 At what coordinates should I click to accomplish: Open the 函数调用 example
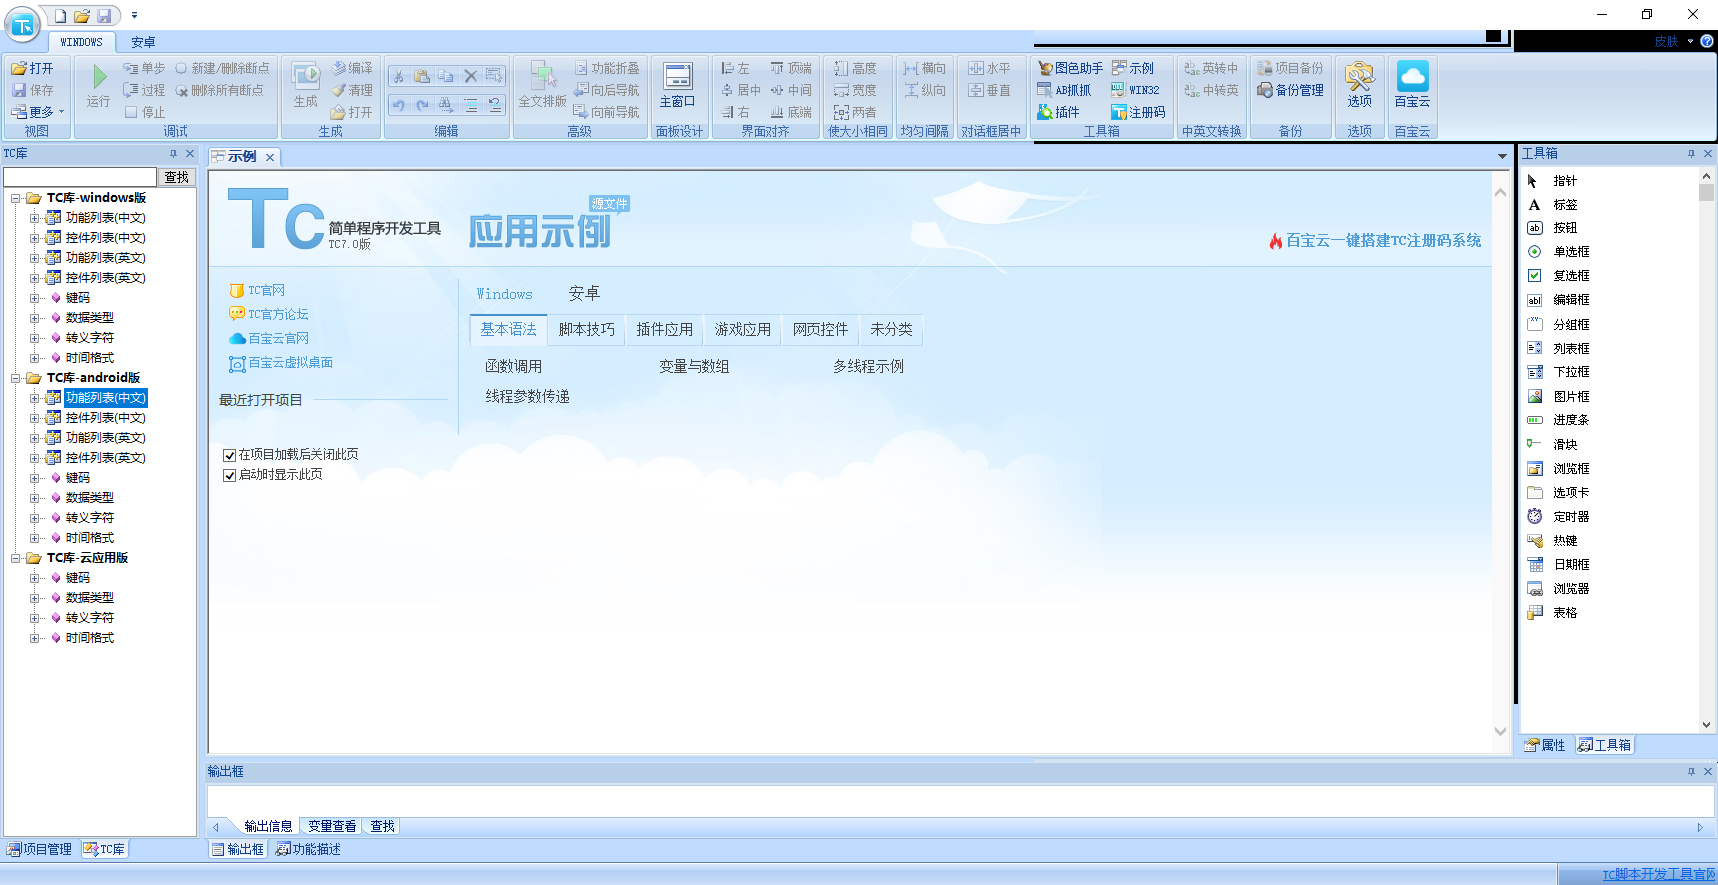pyautogui.click(x=514, y=367)
